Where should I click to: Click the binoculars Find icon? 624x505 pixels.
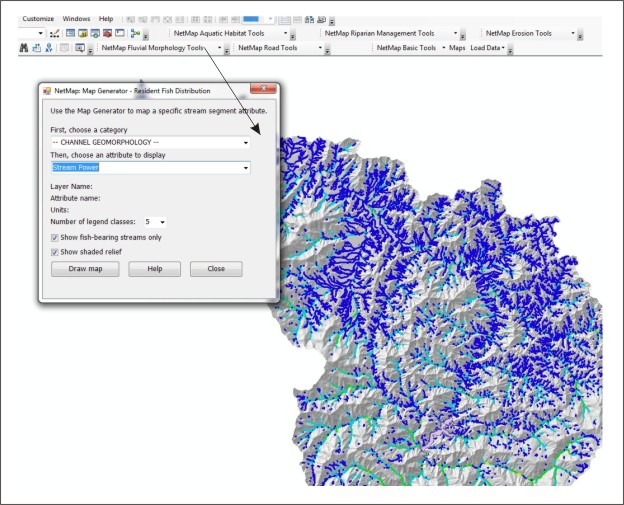click(25, 48)
